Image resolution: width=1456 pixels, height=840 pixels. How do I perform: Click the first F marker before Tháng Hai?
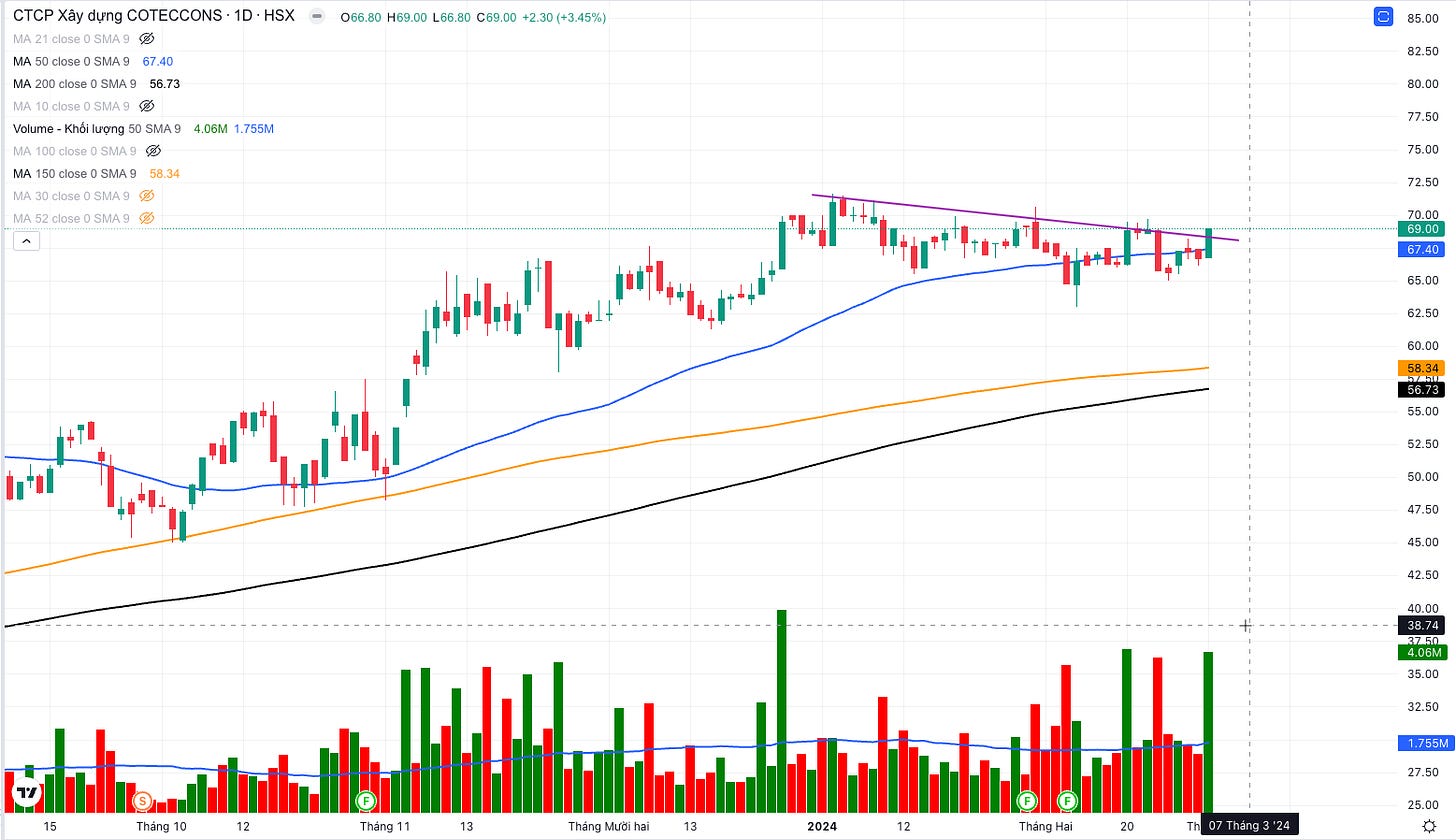click(1026, 801)
